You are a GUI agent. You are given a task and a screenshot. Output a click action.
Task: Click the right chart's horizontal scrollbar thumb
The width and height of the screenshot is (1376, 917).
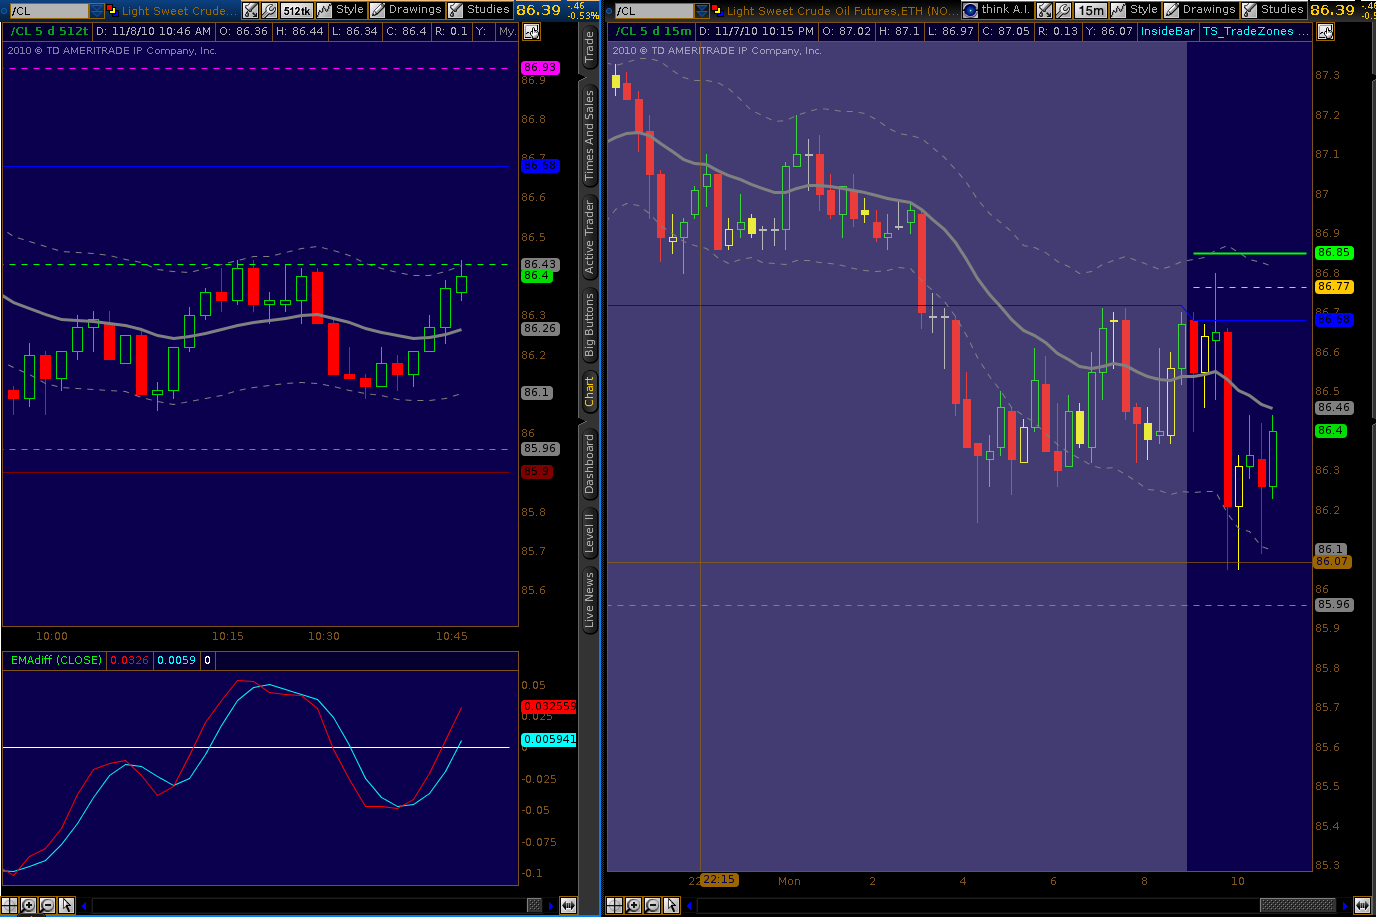(1297, 905)
